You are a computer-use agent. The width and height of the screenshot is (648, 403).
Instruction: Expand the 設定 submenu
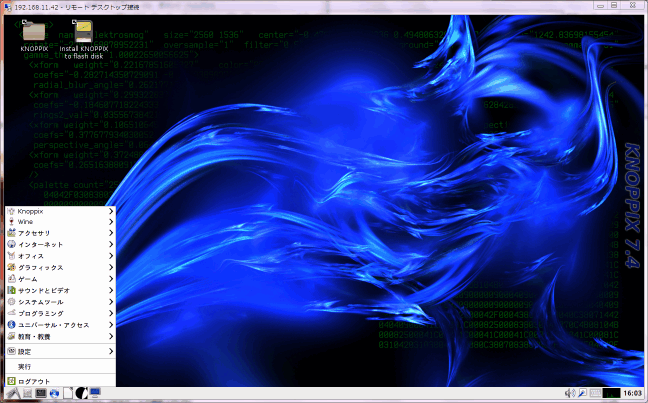click(60, 352)
